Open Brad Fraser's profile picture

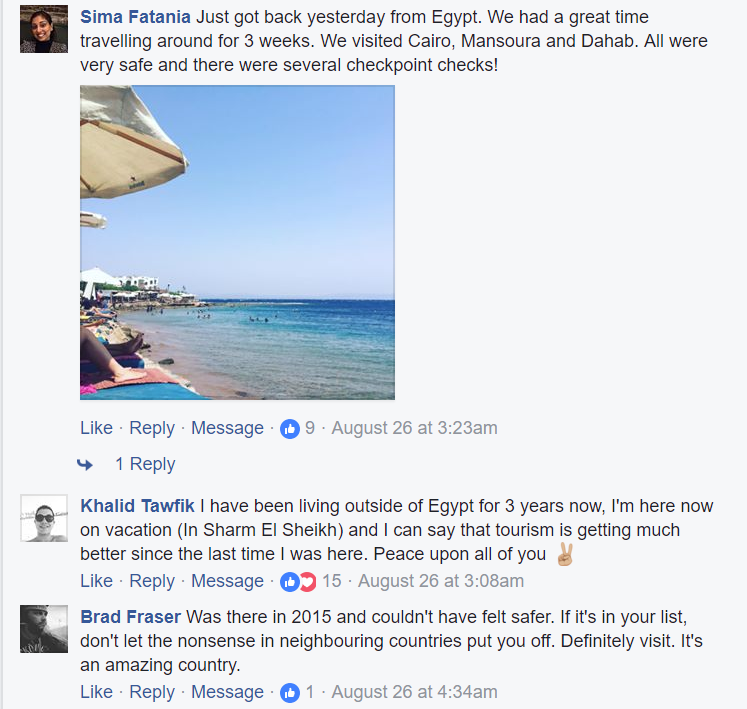pos(44,629)
